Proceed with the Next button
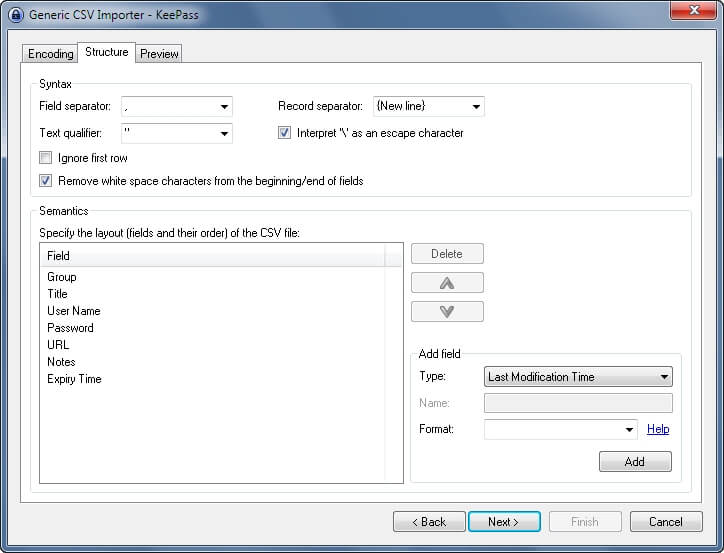The image size is (724, 553). (x=504, y=522)
